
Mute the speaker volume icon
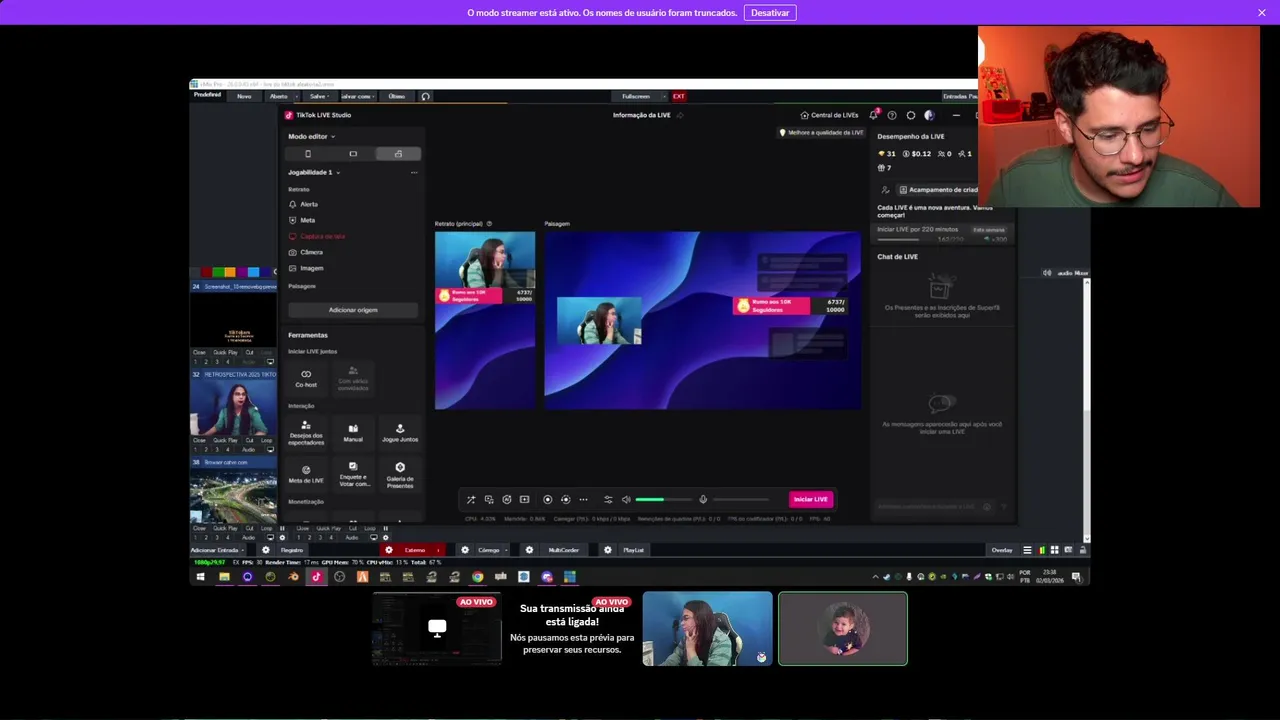click(626, 499)
